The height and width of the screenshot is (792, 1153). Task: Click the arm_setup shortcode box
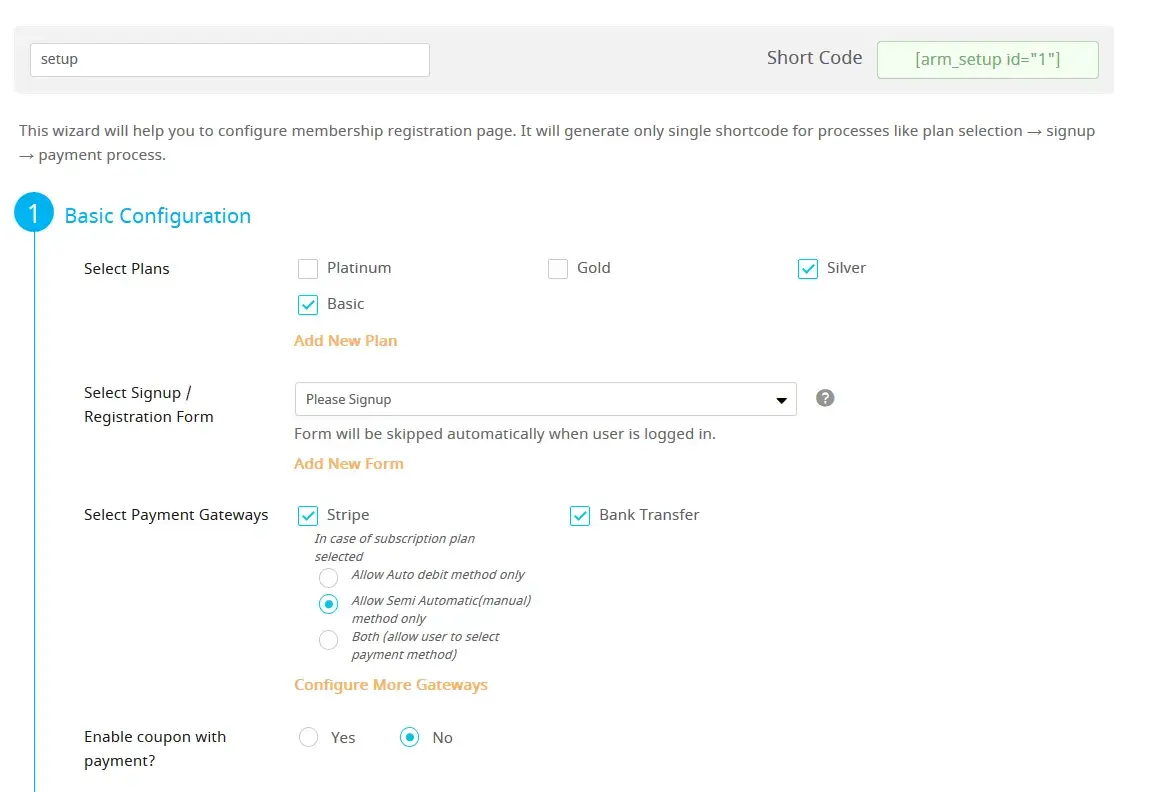[987, 60]
